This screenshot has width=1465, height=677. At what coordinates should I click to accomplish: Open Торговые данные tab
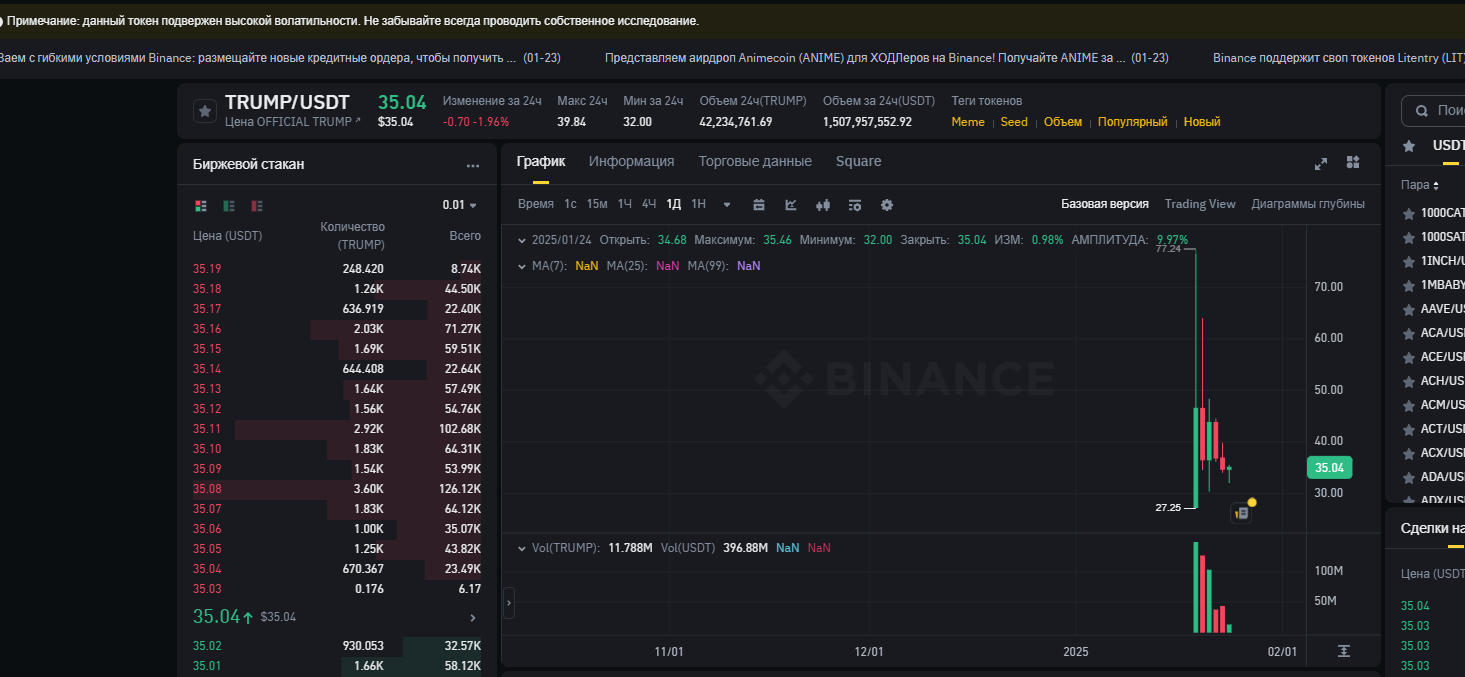[x=755, y=161]
